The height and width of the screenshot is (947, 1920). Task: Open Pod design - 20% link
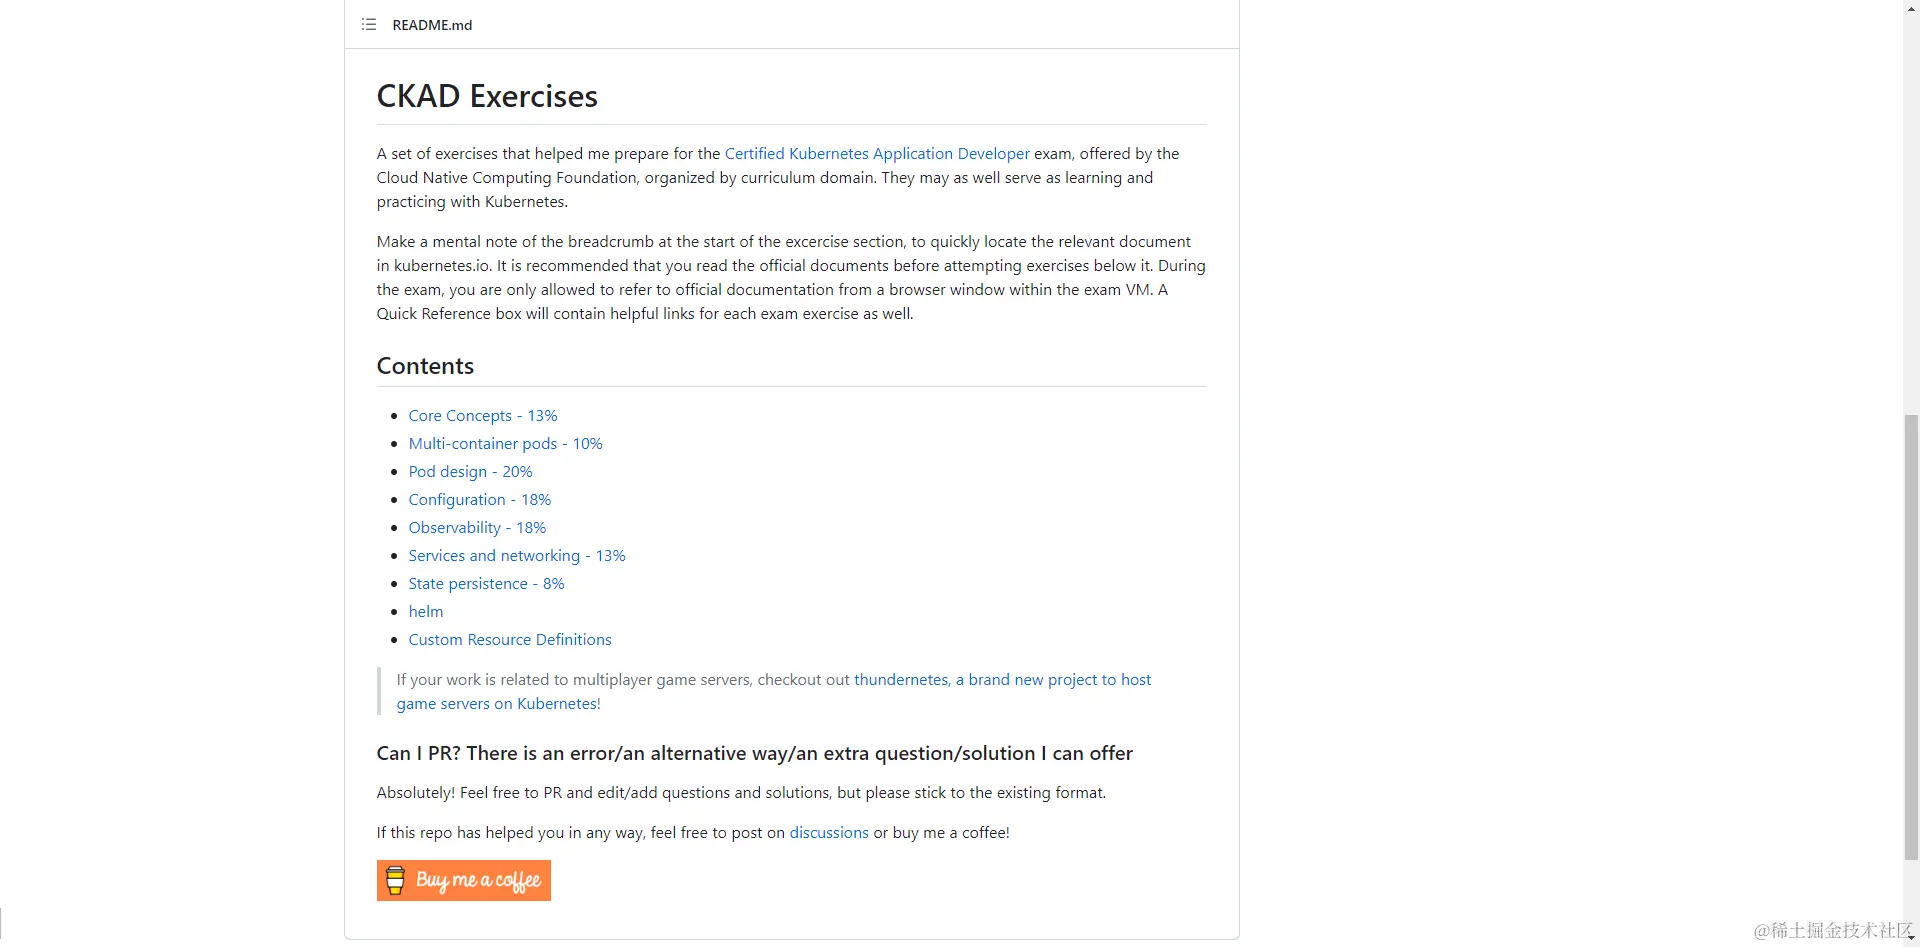(x=470, y=471)
